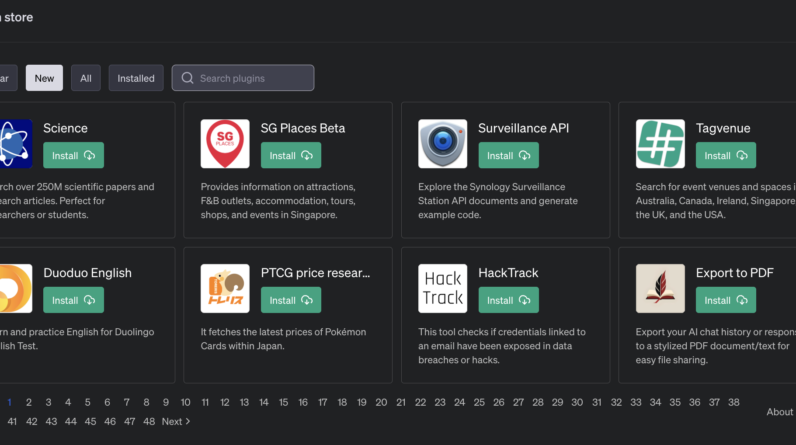796x445 pixels.
Task: Install the Tagvenue plugin
Action: pos(726,155)
